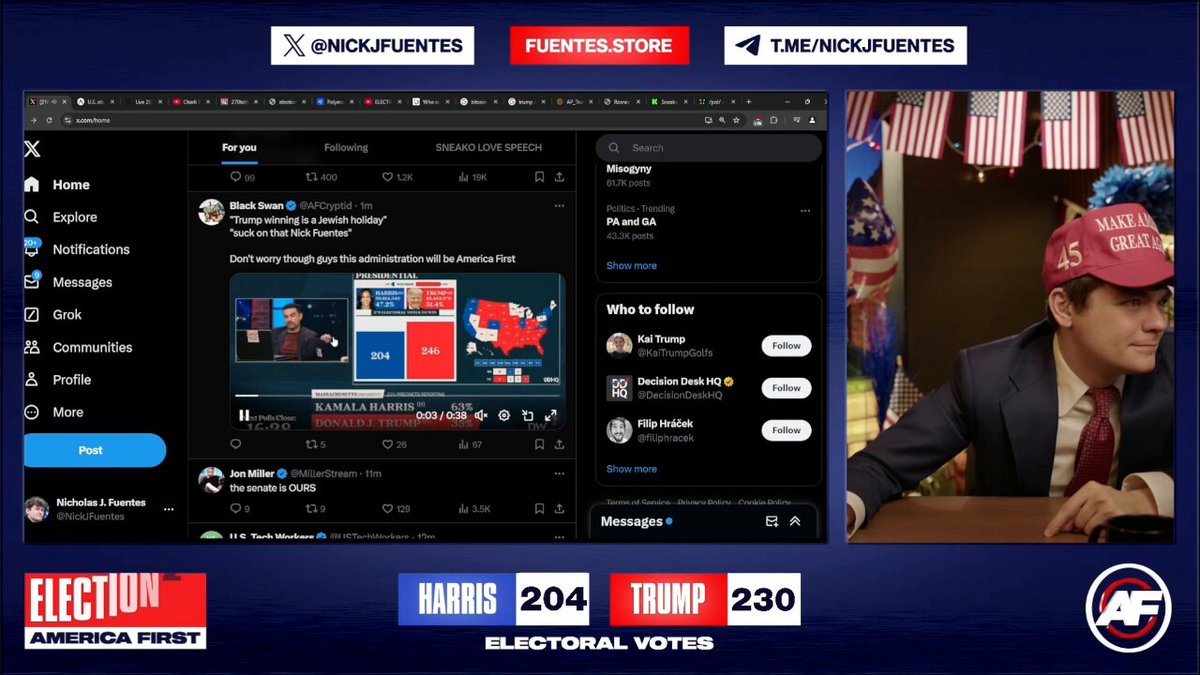Show more Who to follow suggestions

(631, 469)
